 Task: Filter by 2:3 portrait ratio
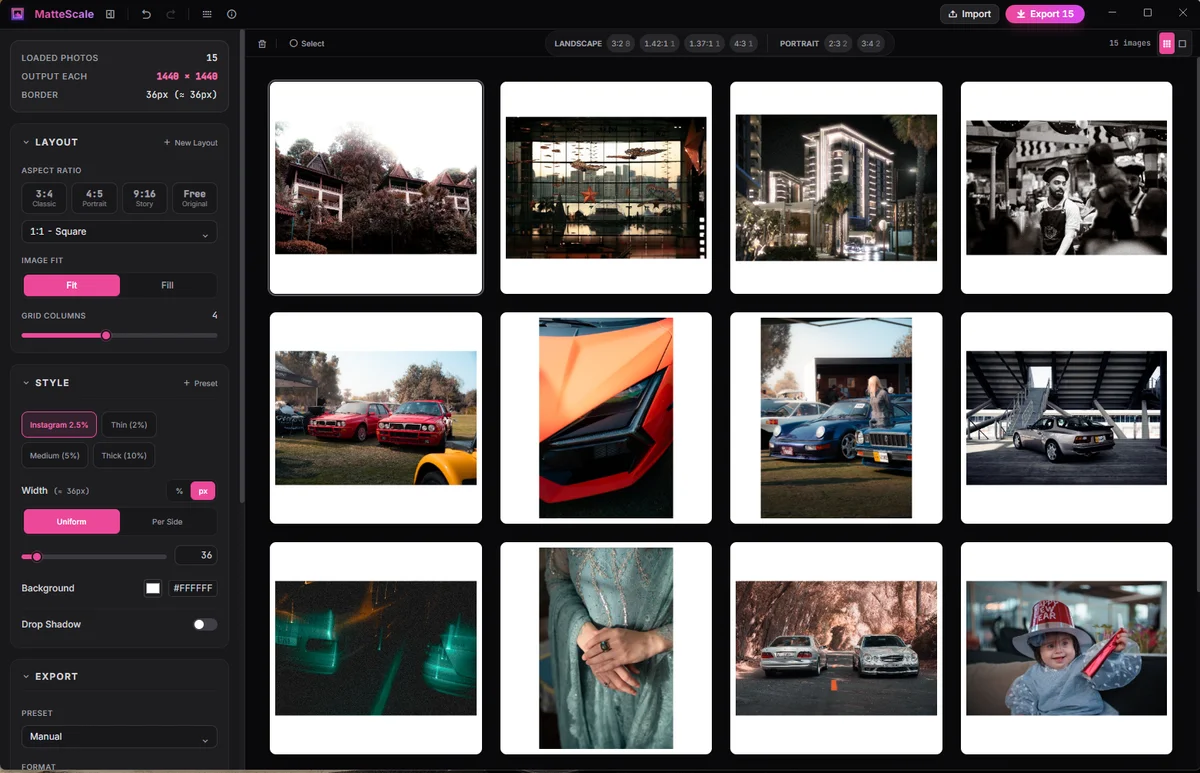point(838,44)
